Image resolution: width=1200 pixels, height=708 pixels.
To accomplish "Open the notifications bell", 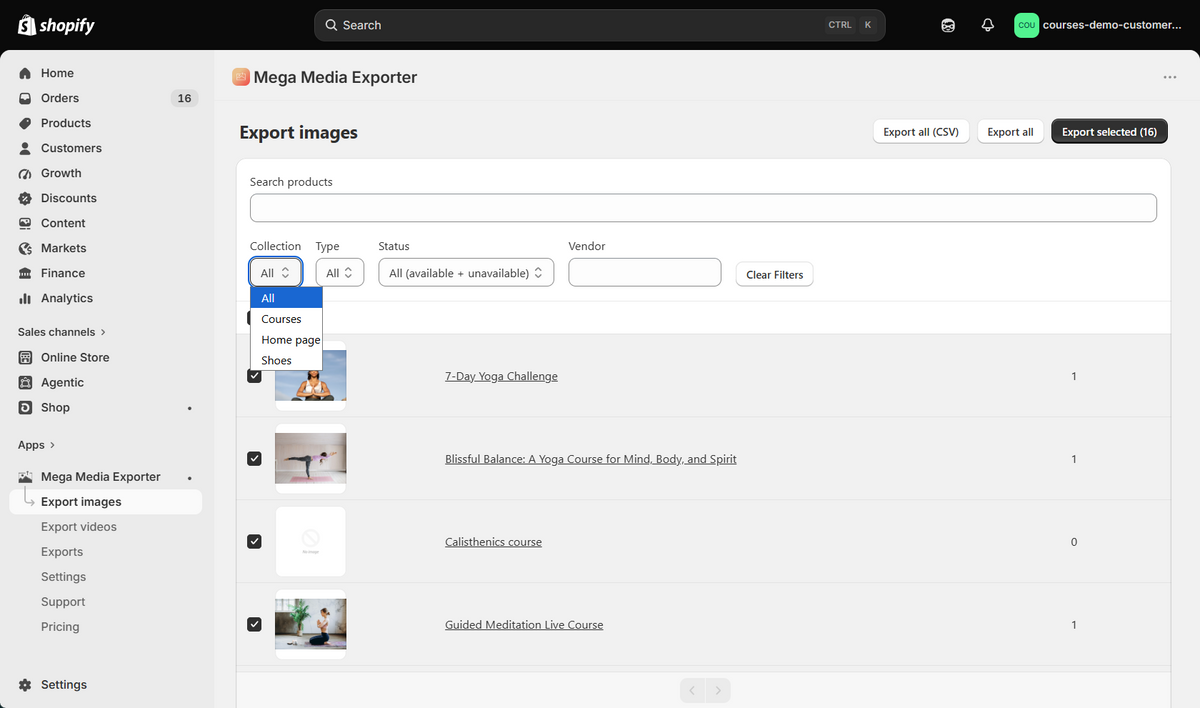I will point(988,25).
